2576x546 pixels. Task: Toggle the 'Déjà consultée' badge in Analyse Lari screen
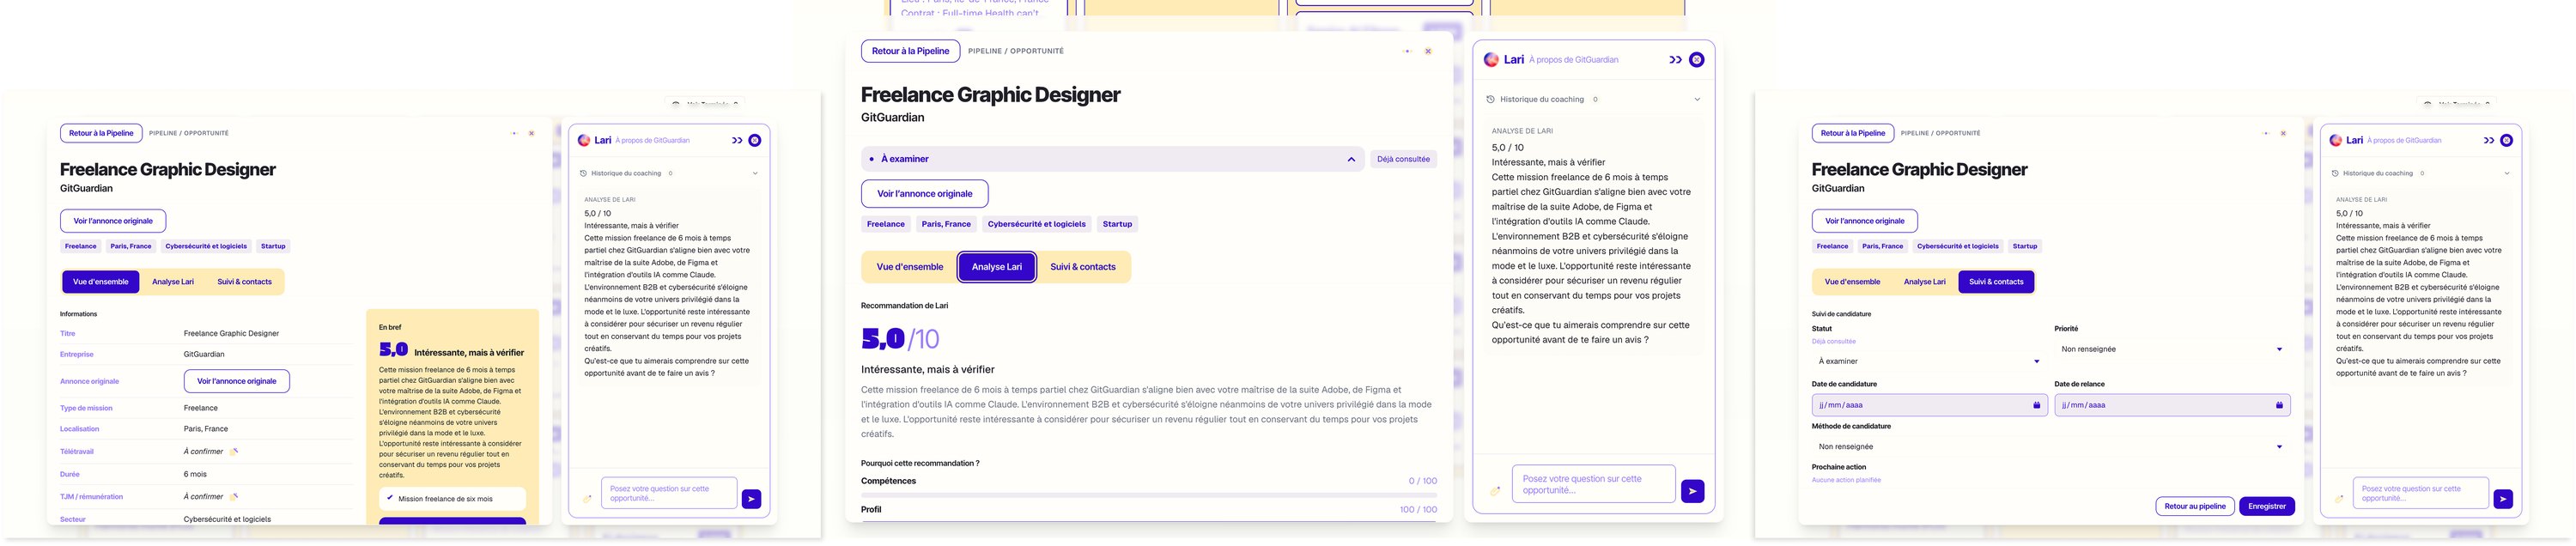click(x=1403, y=159)
